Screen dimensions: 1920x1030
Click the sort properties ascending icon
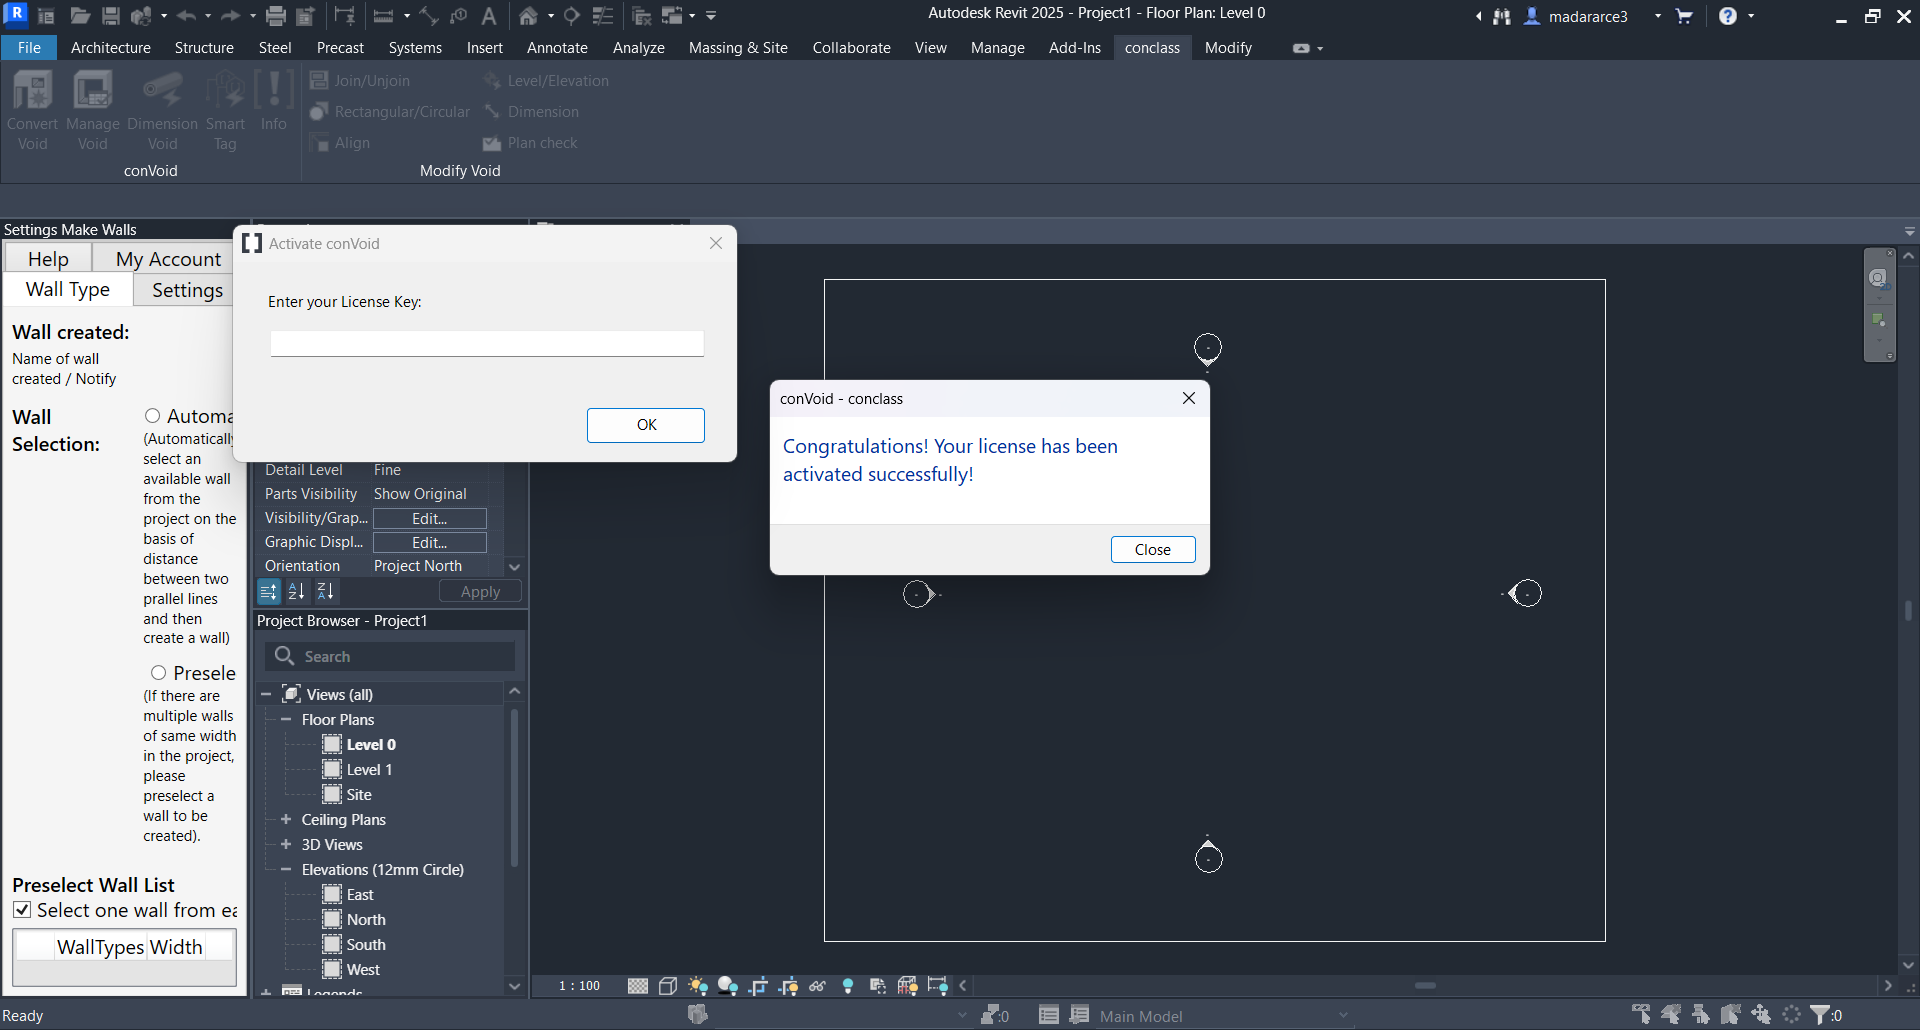297,592
